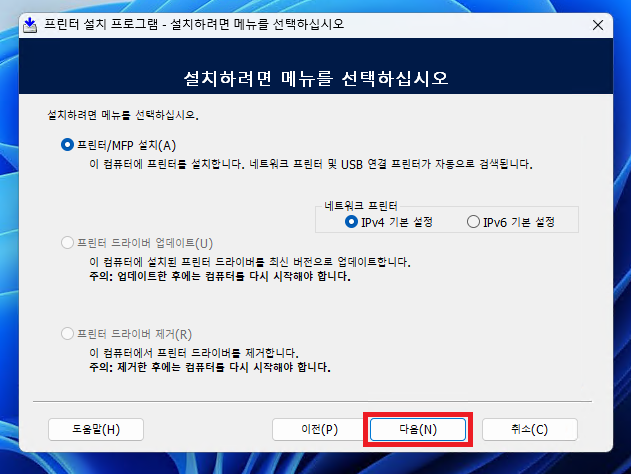Select the 프린터 드라이버 제거(R) radio button
Viewport: 631px width, 474px height.
point(68,334)
